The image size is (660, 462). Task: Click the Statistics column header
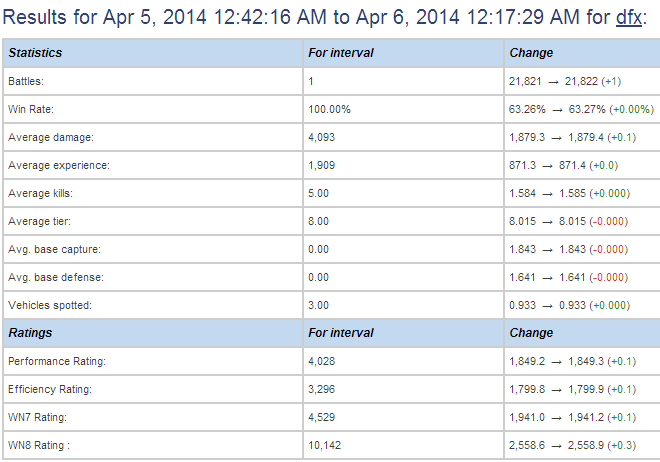[35, 53]
